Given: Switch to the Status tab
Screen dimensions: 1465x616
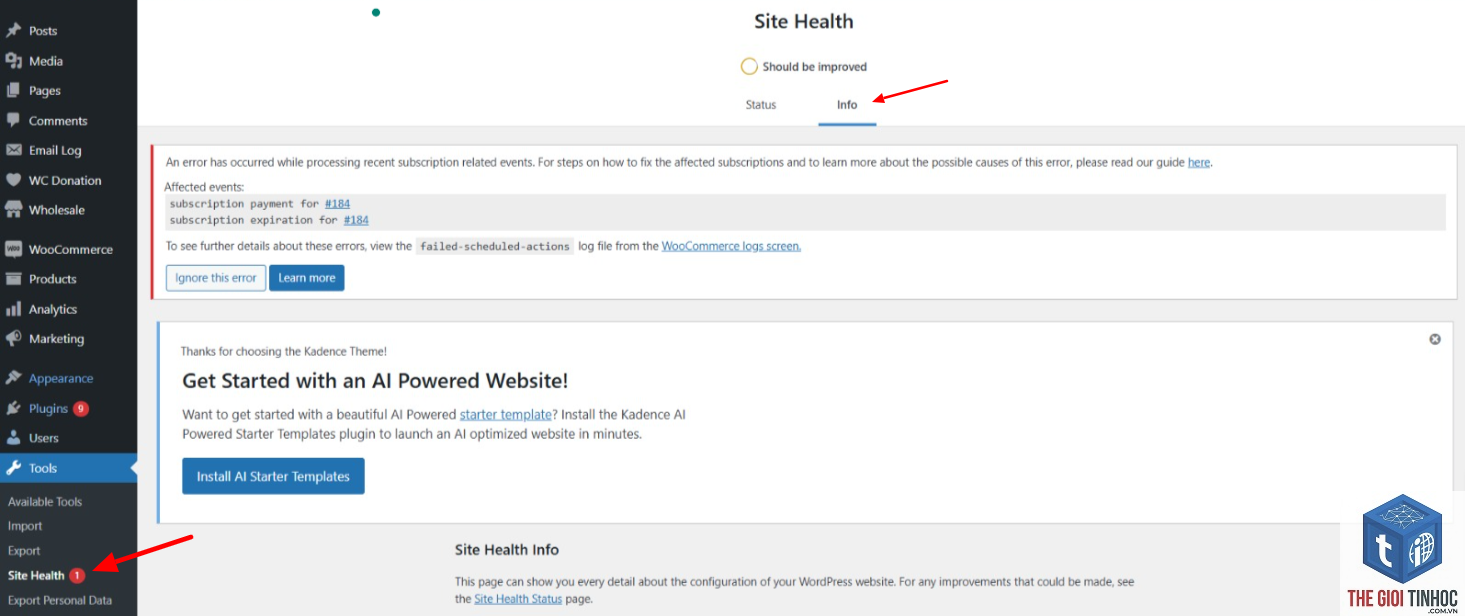Looking at the screenshot, I should [x=761, y=104].
